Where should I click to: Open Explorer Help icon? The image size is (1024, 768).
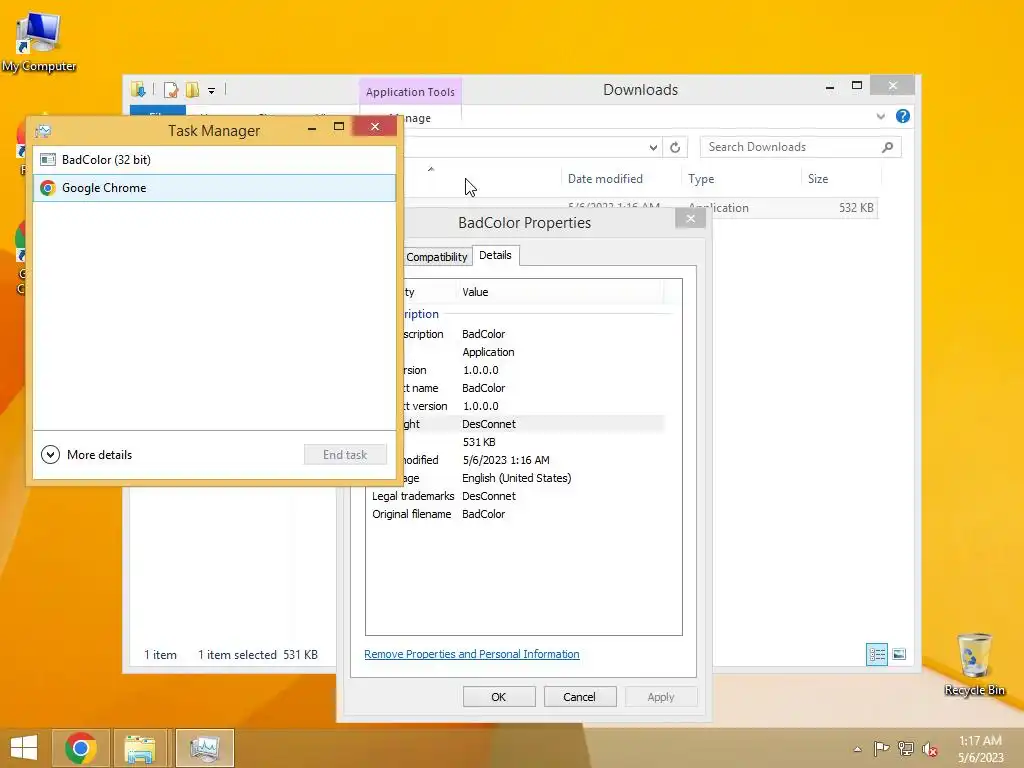click(x=903, y=116)
